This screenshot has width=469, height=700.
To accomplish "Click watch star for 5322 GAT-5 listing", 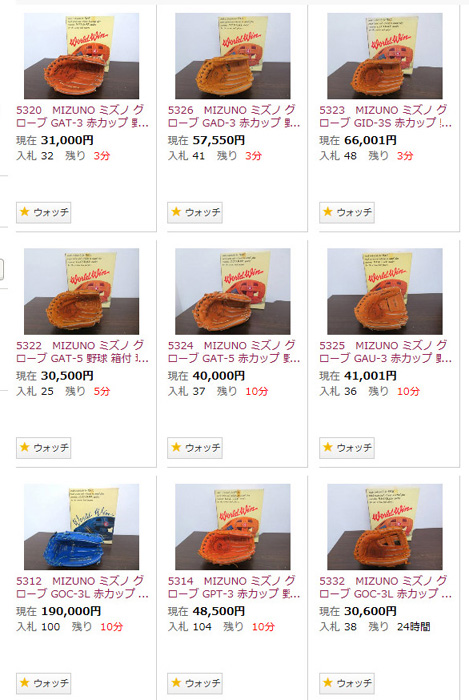I will (43, 447).
